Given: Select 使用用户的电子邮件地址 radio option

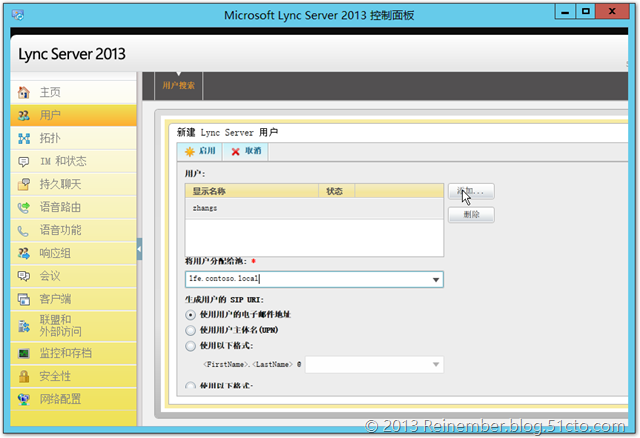Looking at the screenshot, I should click(192, 315).
